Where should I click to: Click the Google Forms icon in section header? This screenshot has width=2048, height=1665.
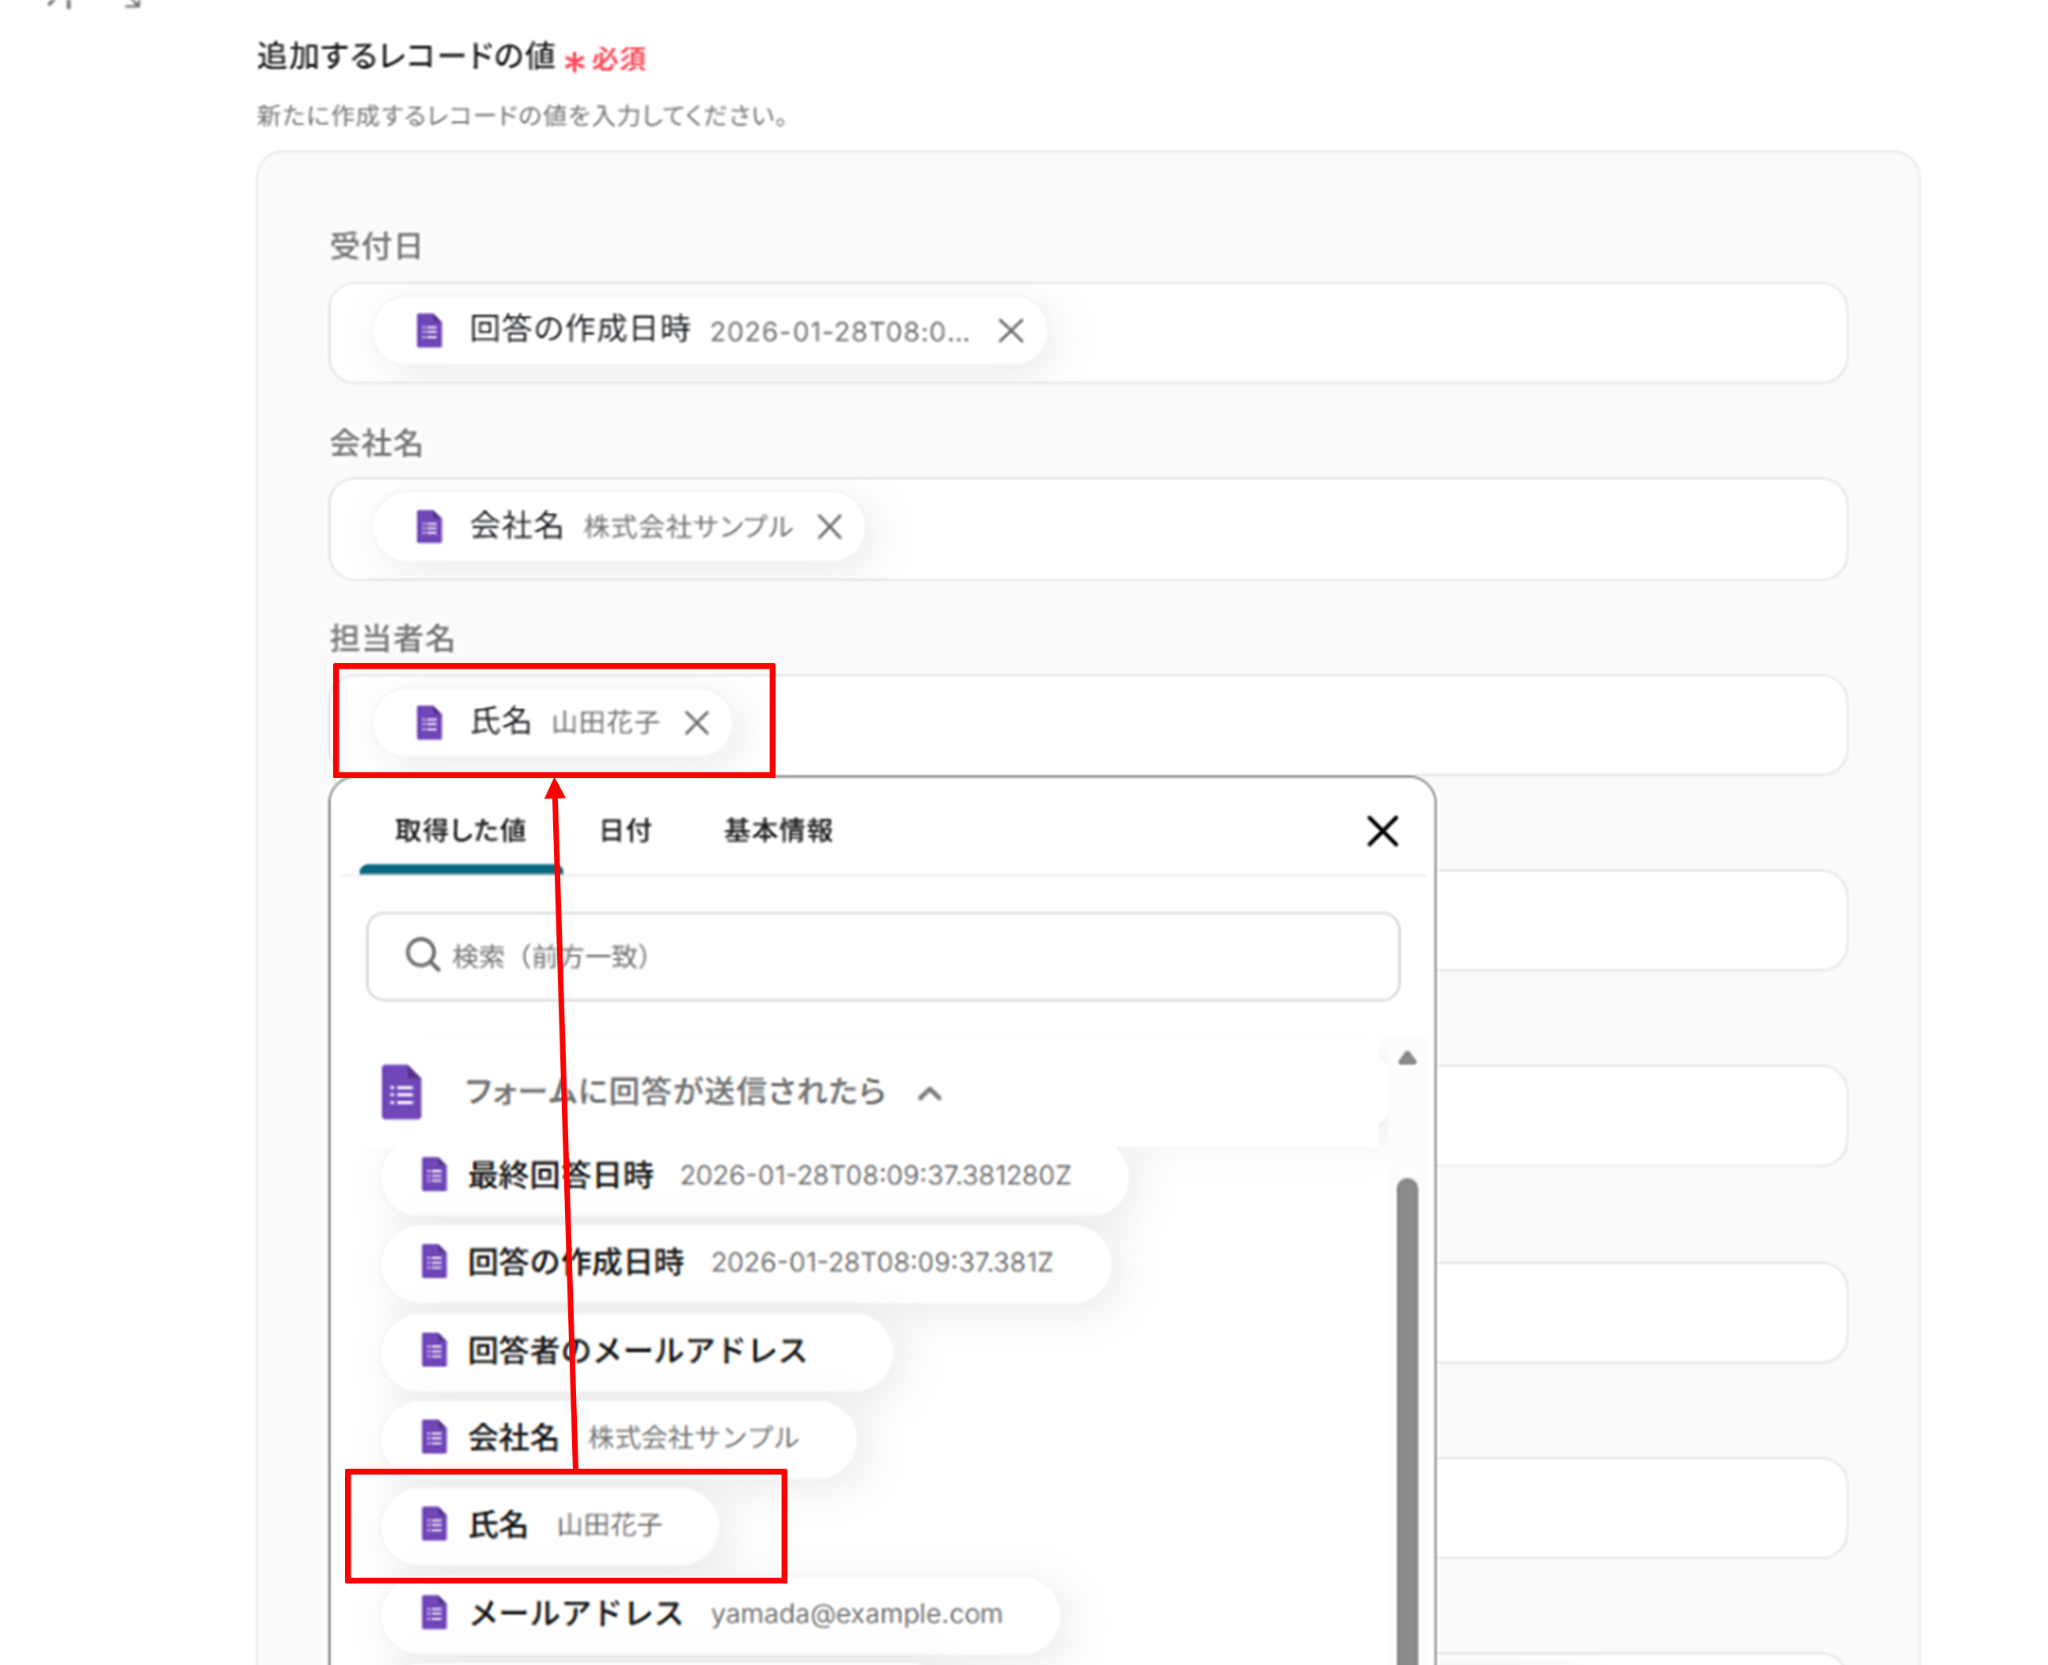(x=401, y=1091)
